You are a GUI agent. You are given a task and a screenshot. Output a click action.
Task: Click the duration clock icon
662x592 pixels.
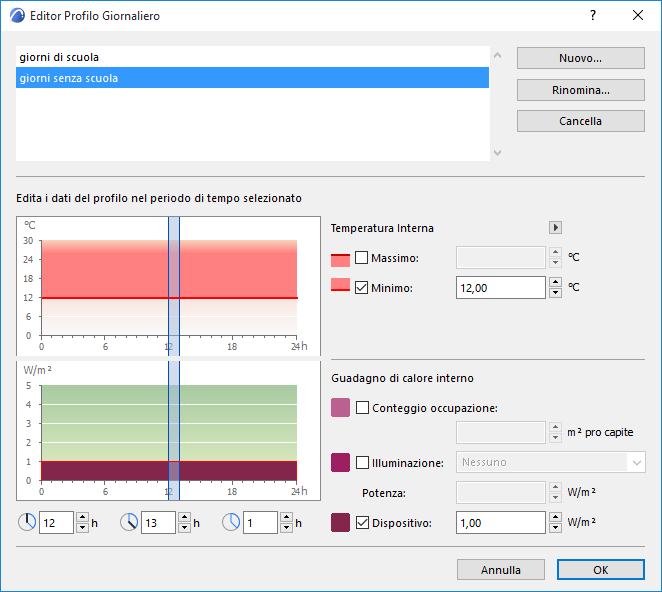[231, 522]
